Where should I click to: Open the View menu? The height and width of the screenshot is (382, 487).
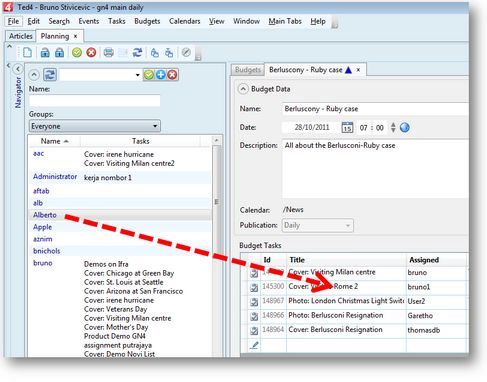click(x=216, y=21)
